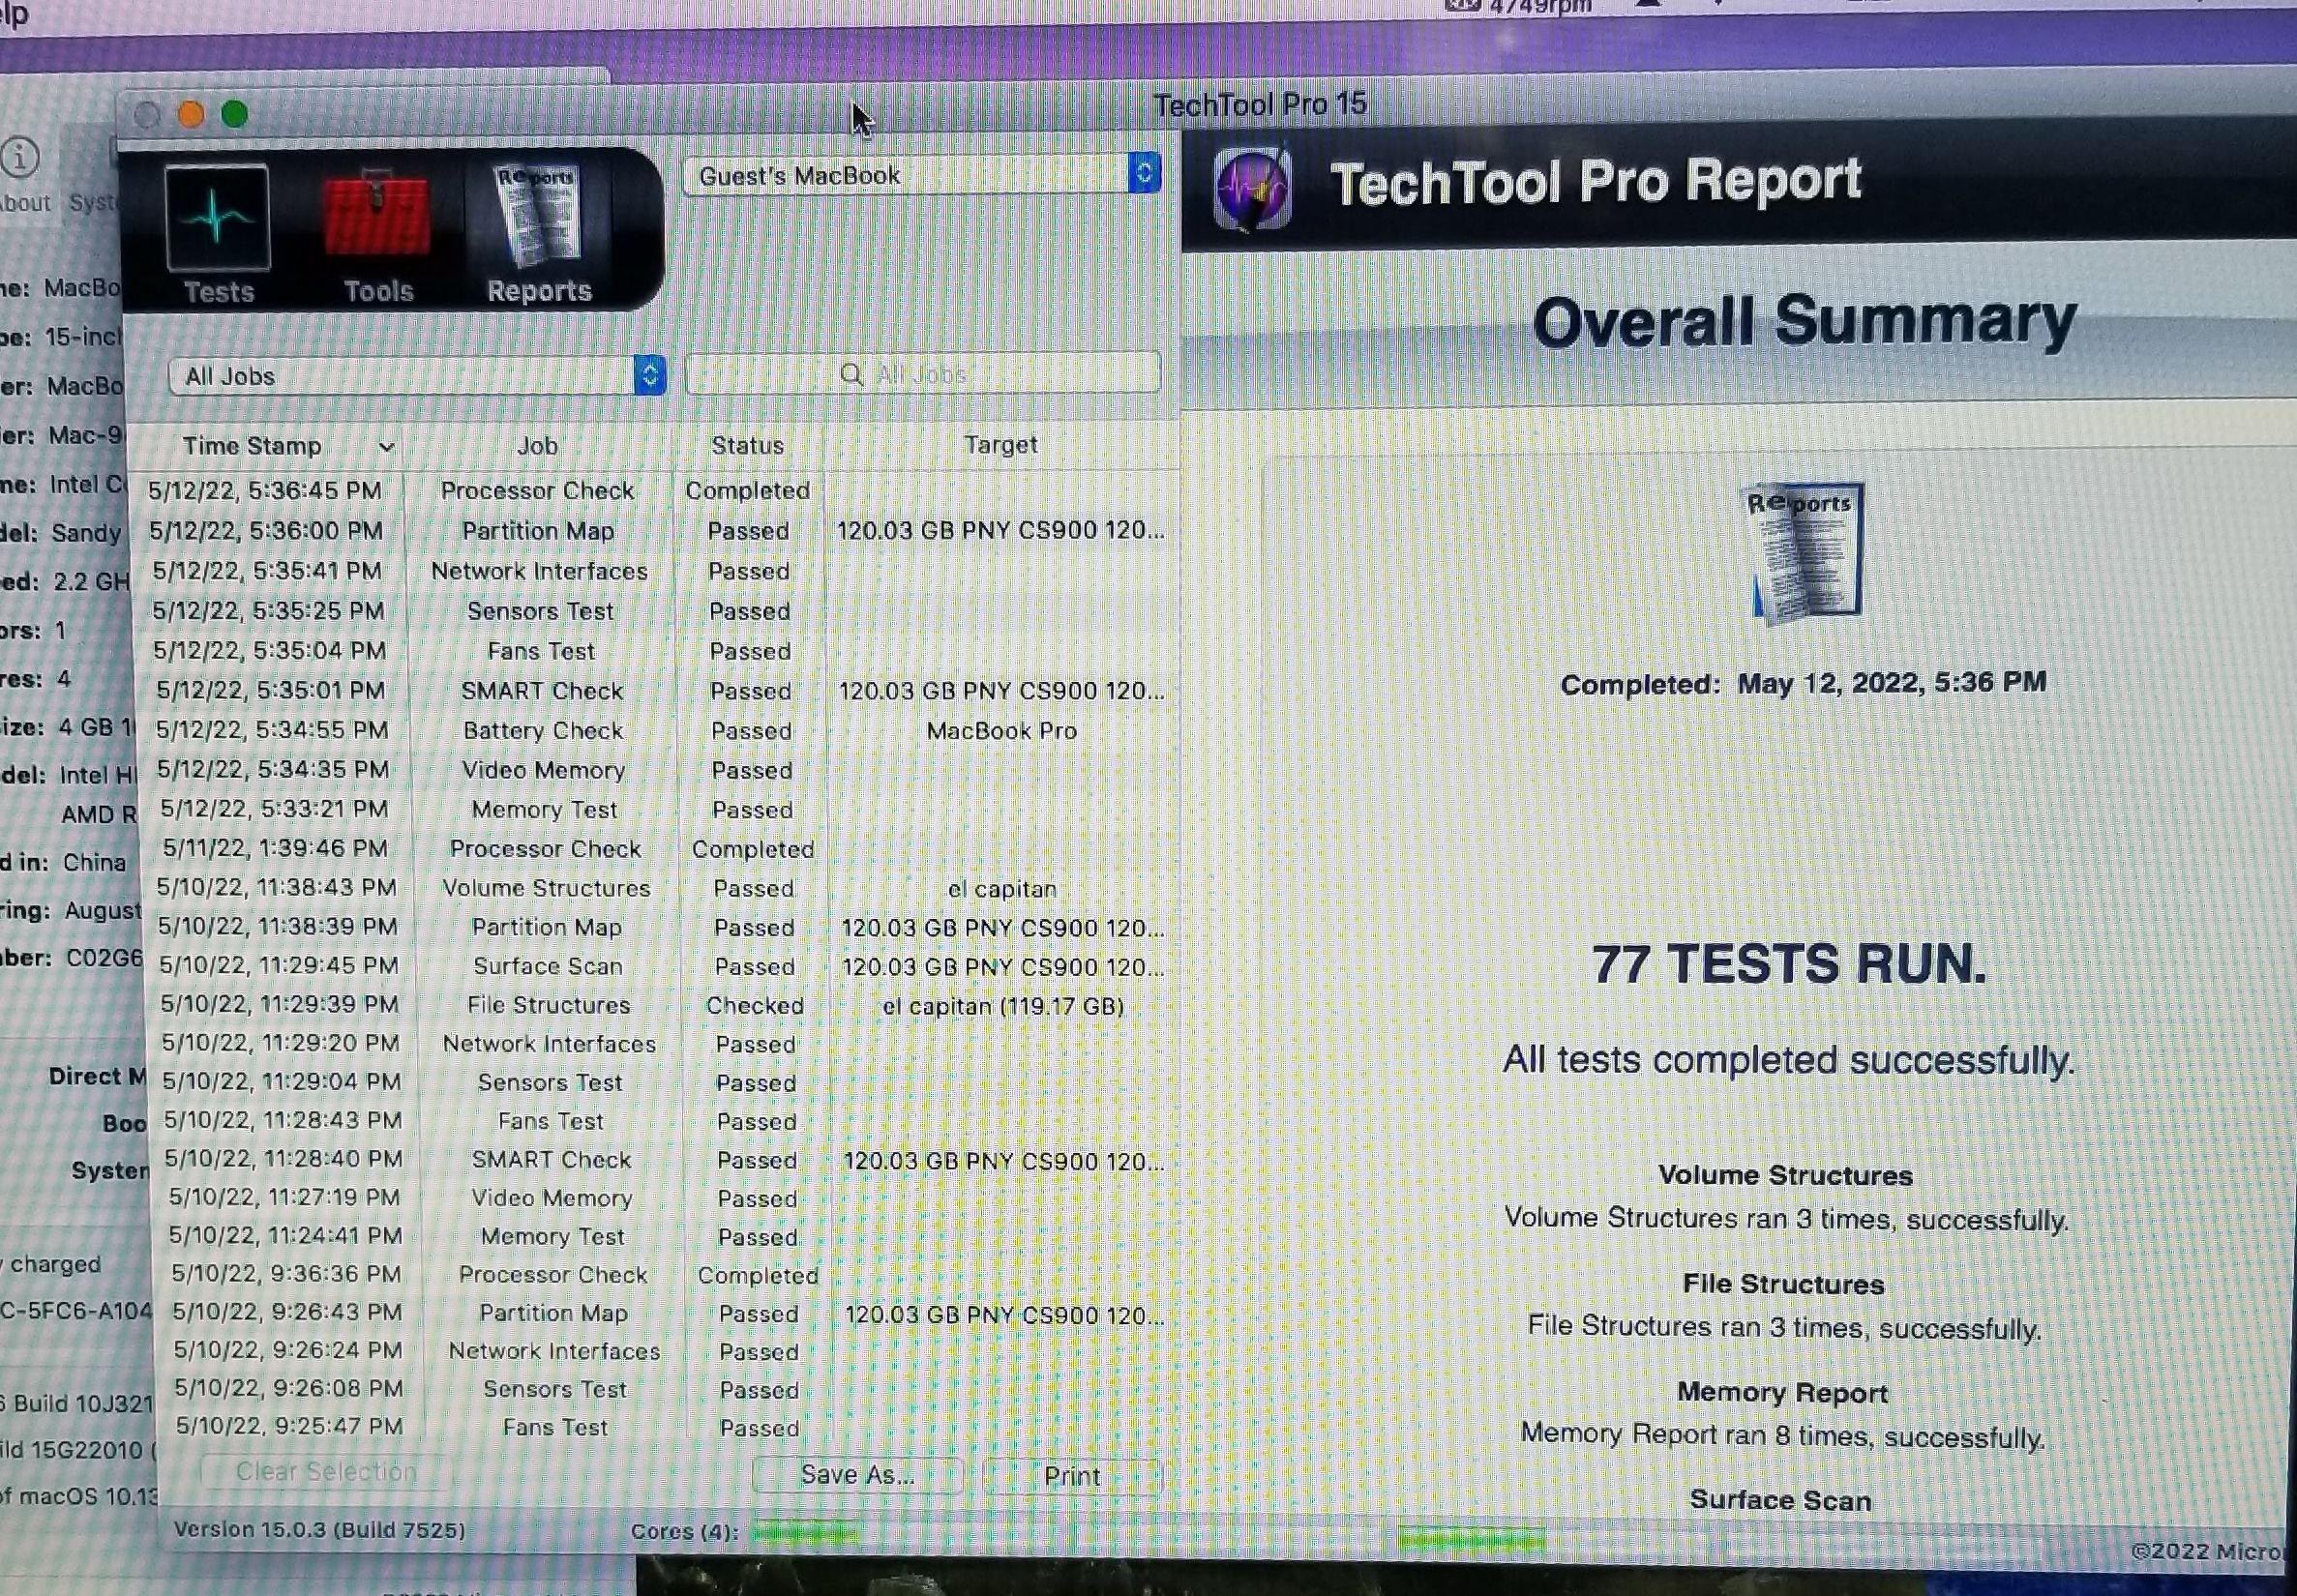
Task: Click the File Structures summary heading
Action: coord(1783,1284)
